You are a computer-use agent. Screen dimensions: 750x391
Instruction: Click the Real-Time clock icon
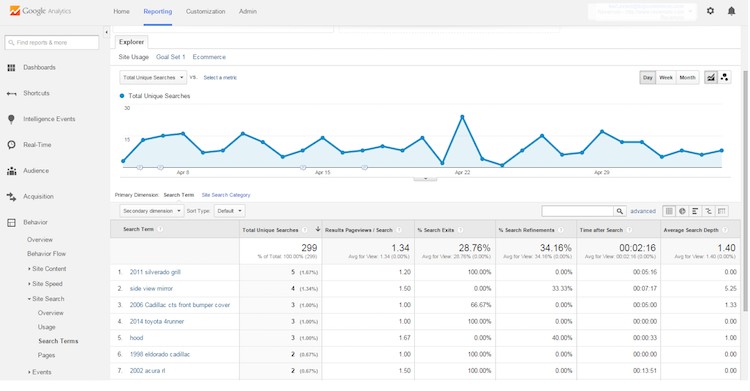pyautogui.click(x=11, y=145)
